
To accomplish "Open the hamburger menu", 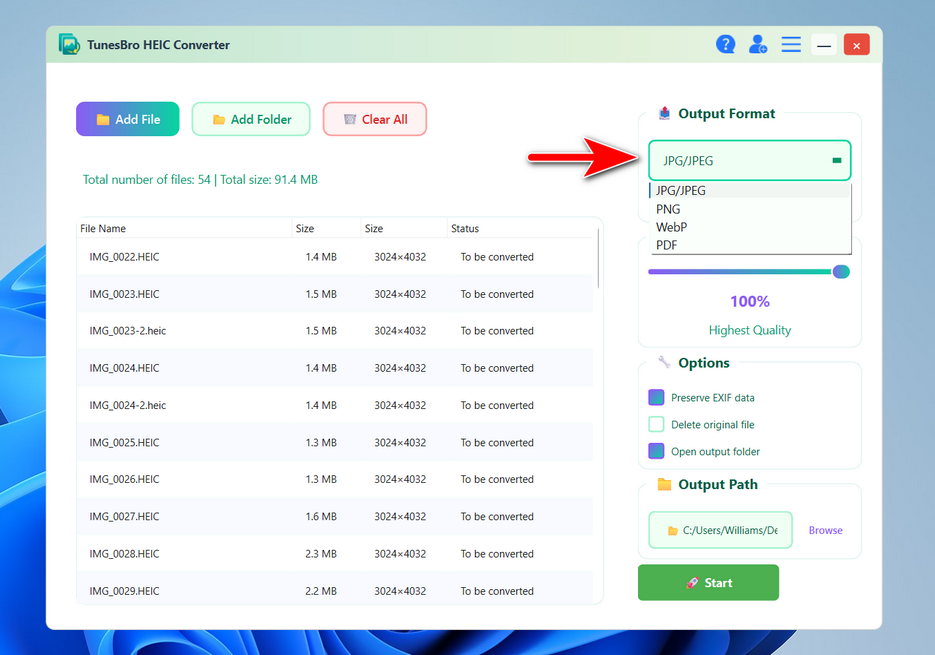I will click(791, 44).
